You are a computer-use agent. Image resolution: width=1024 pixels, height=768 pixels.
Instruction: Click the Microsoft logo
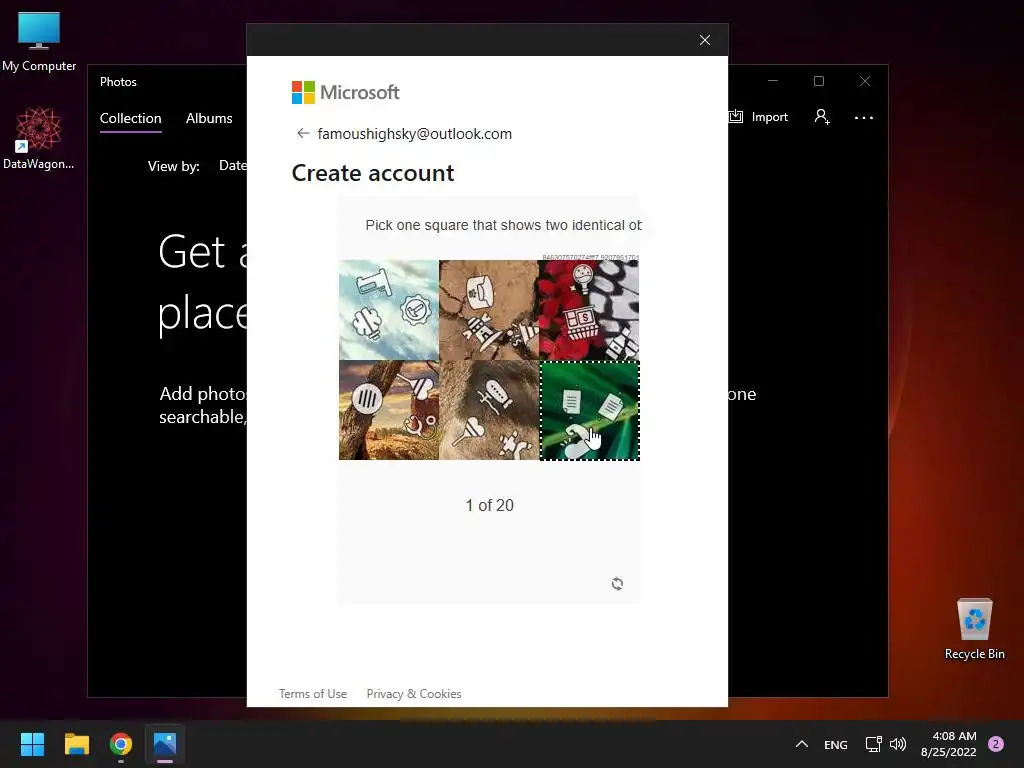pyautogui.click(x=345, y=93)
